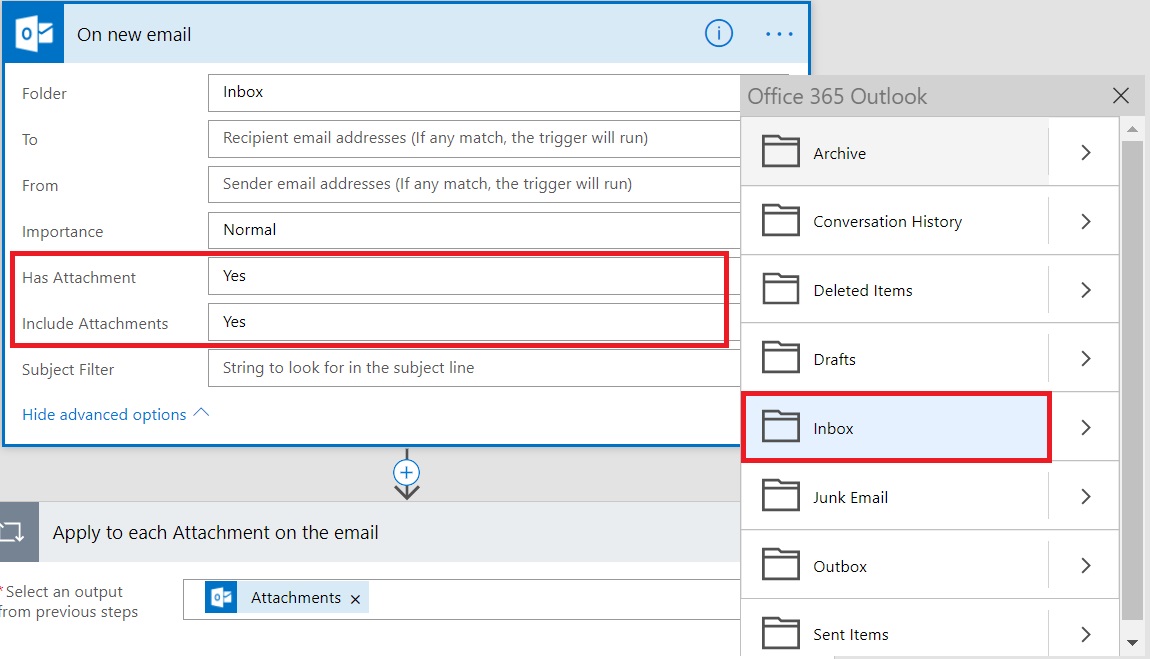The width and height of the screenshot is (1150, 659).
Task: Expand the Inbox folder chevron
Action: [x=1086, y=427]
